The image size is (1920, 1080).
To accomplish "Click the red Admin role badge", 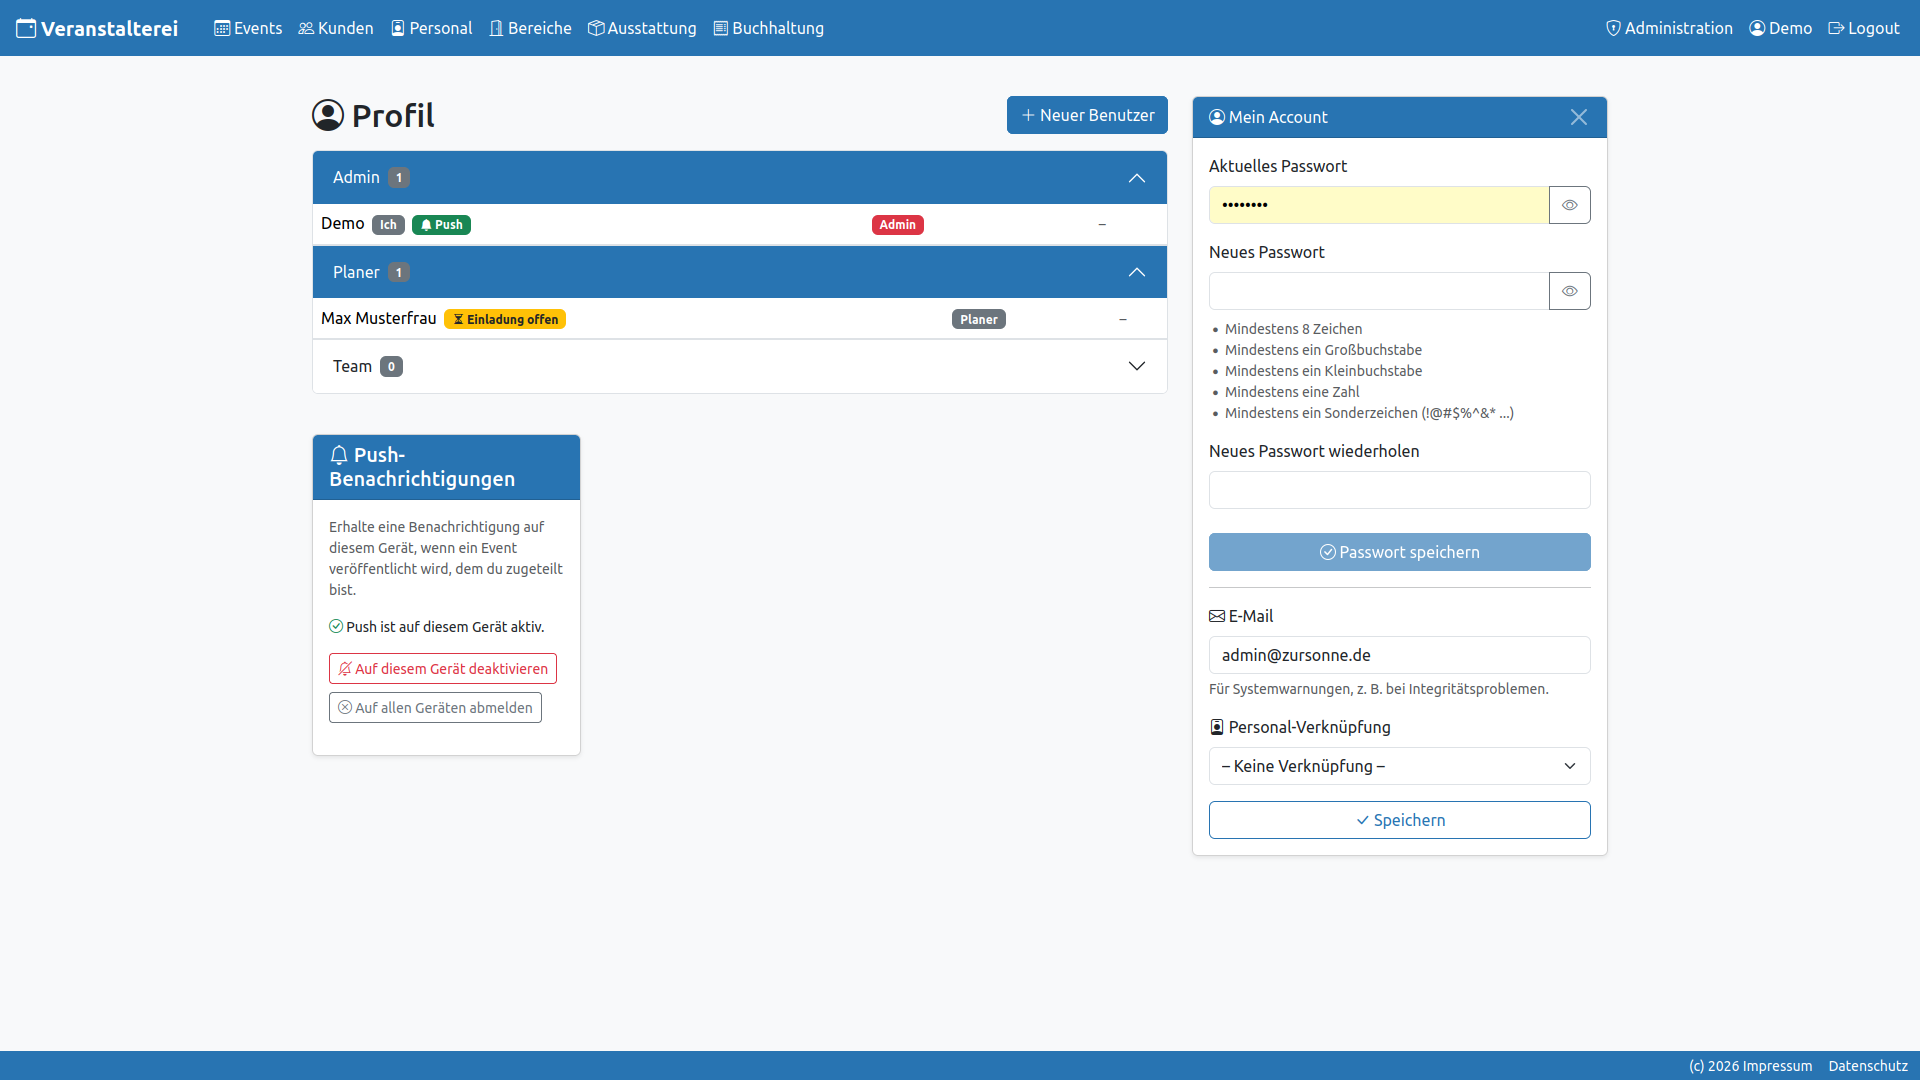I will coord(897,225).
